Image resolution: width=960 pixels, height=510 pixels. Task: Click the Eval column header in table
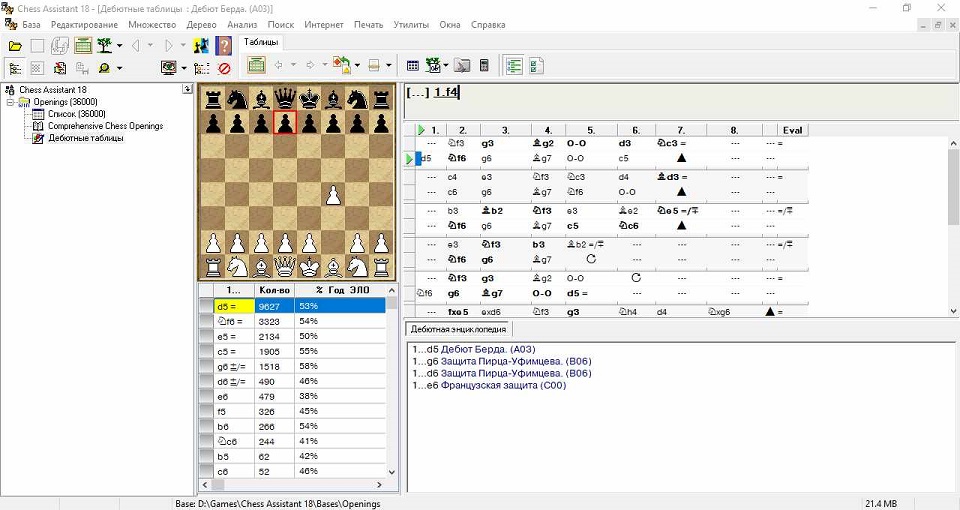click(792, 130)
